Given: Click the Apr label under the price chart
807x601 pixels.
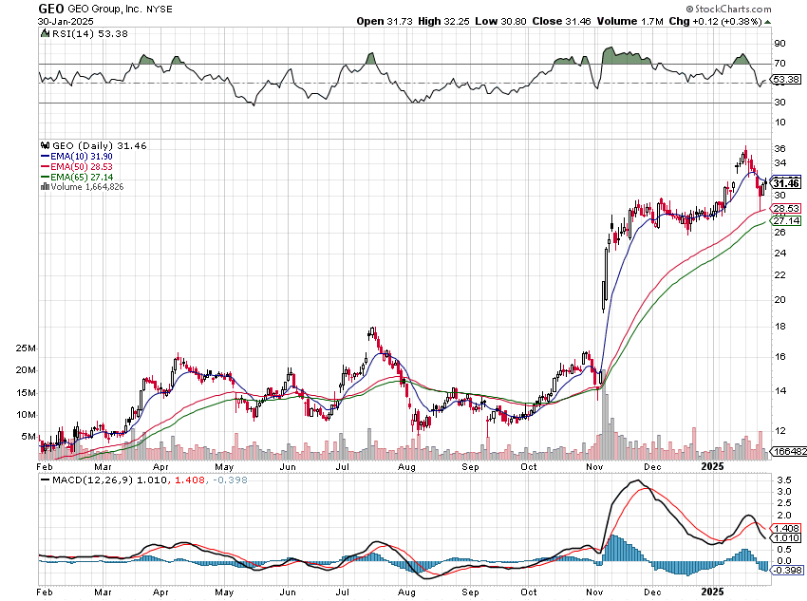Looking at the screenshot, I should tap(161, 467).
